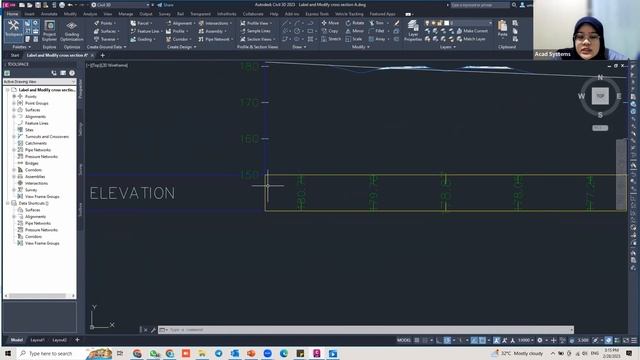Select the Fillet tool
The image size is (640, 360).
377,31
